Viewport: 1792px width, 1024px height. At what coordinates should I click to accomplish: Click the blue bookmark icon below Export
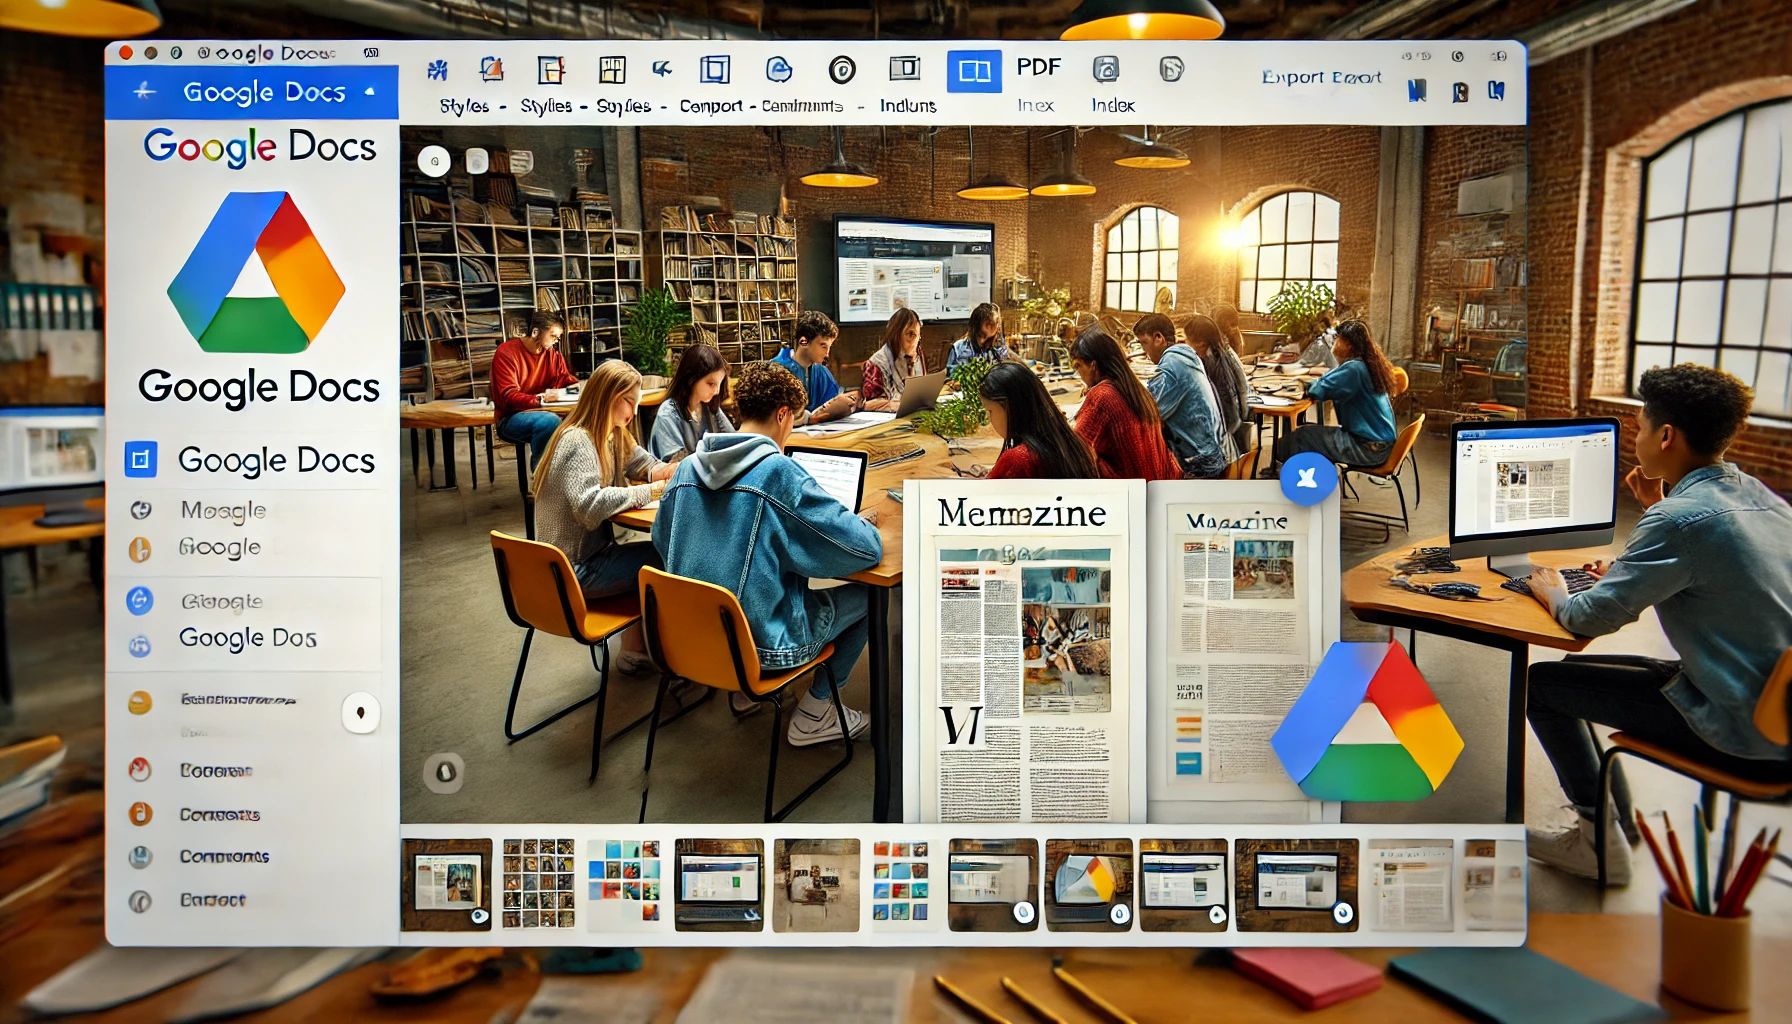pos(1417,92)
